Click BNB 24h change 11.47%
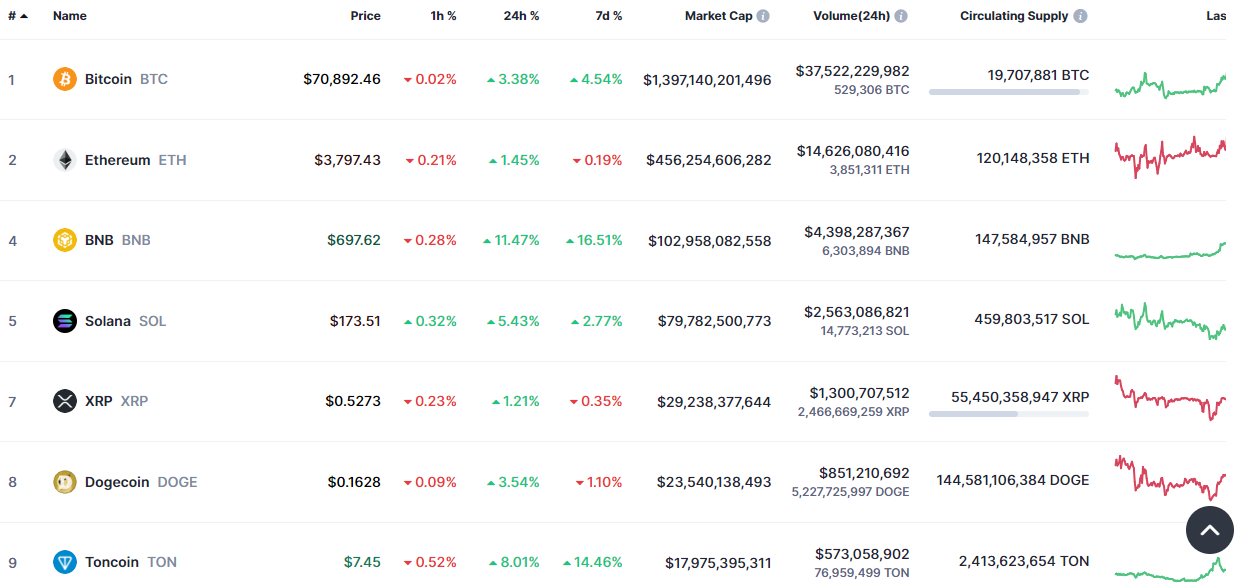Screen dimensions: 1234x588 tap(511, 240)
